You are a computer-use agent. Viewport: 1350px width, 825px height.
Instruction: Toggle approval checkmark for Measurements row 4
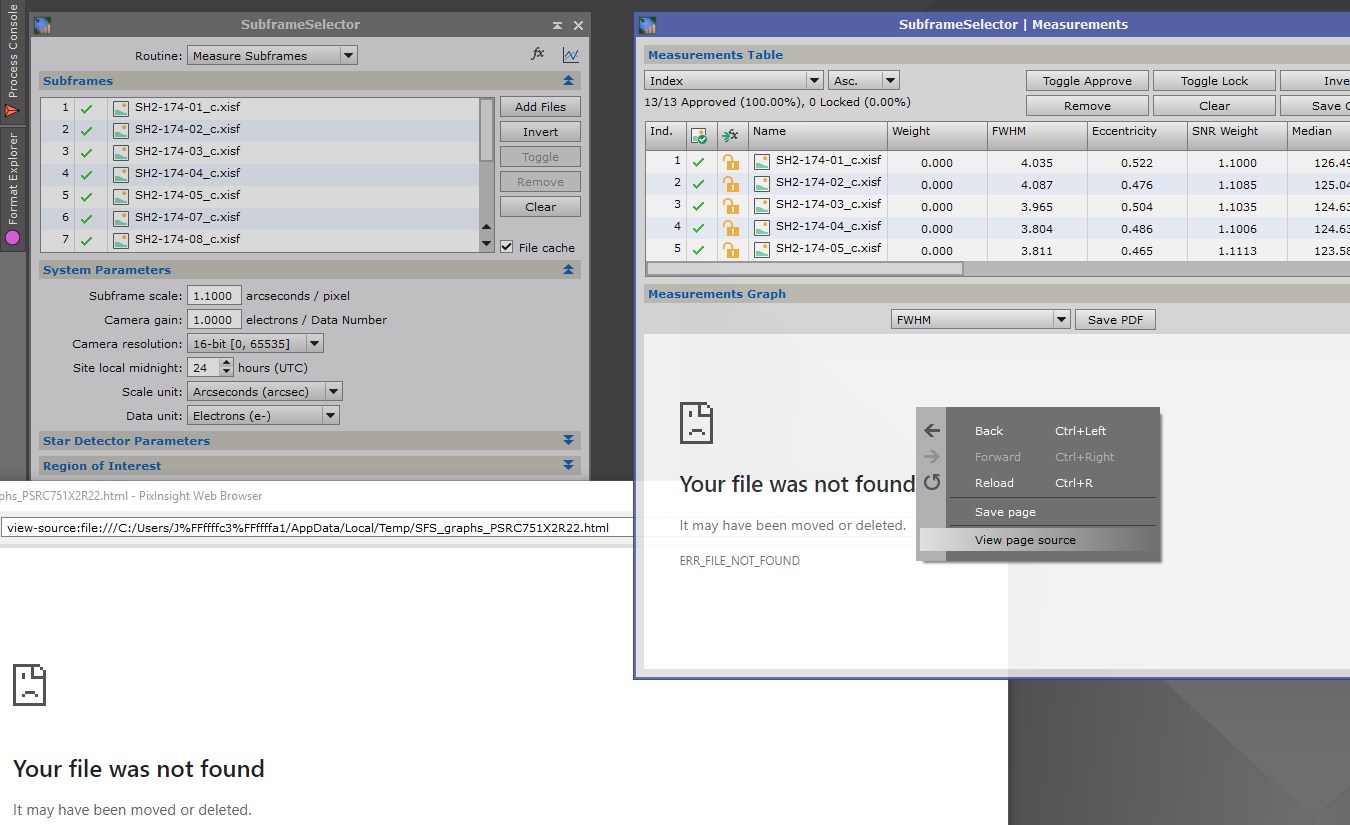pos(699,228)
